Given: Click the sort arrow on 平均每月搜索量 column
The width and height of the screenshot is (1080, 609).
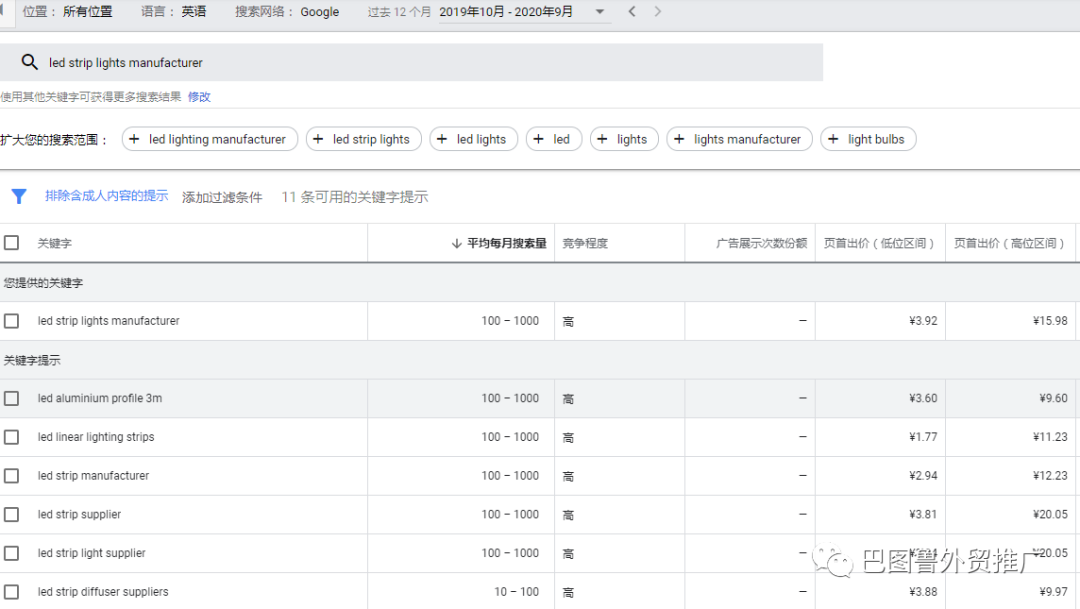Looking at the screenshot, I should coord(455,243).
